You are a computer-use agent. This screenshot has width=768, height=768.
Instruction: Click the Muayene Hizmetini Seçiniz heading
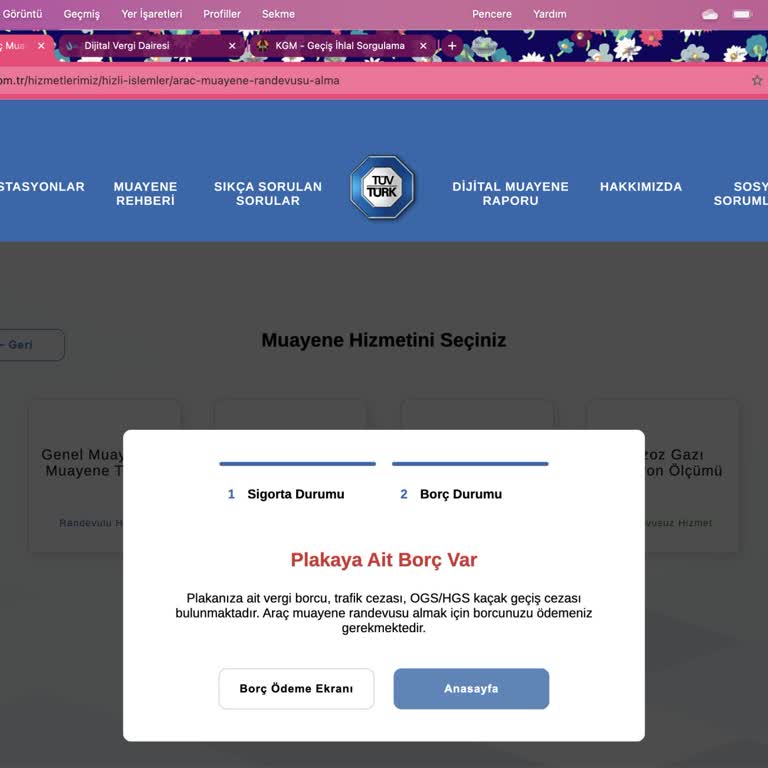pos(384,340)
